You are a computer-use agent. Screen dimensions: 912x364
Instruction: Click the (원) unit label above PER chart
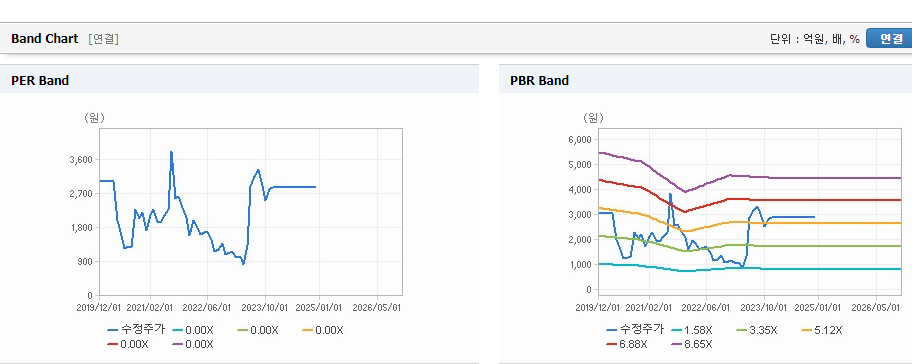pyautogui.click(x=94, y=118)
